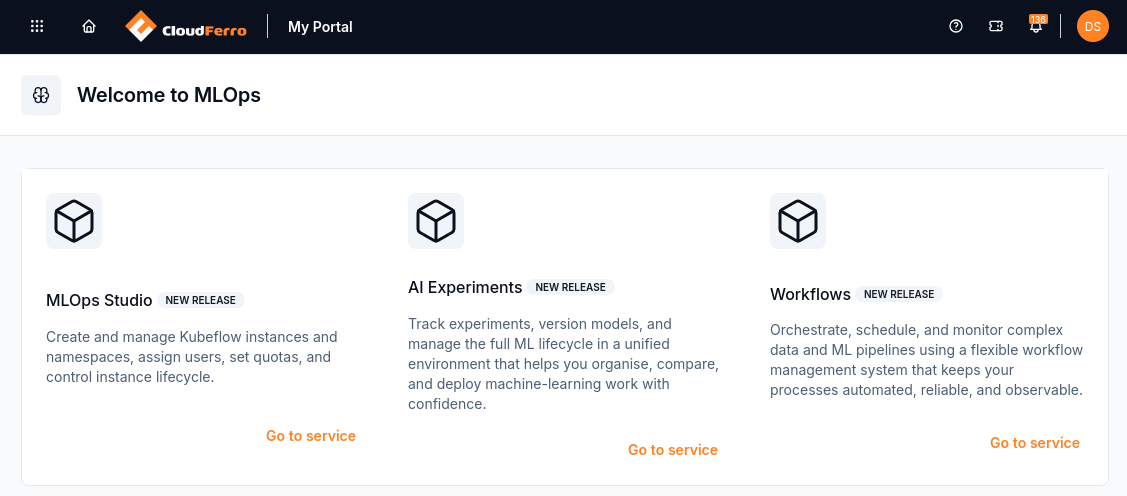The image size is (1127, 496).
Task: Go to service for MLOps Studio
Action: point(310,436)
